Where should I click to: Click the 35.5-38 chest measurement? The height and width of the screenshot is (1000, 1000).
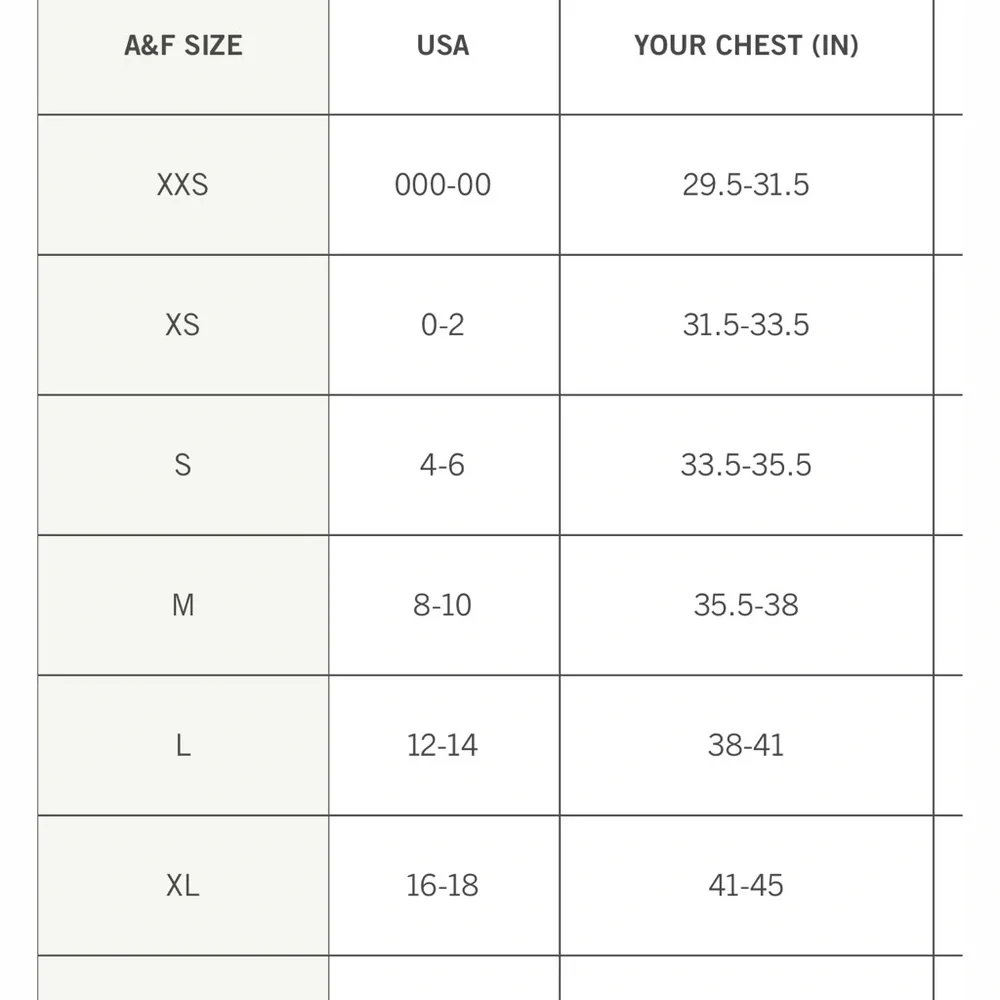pos(746,605)
